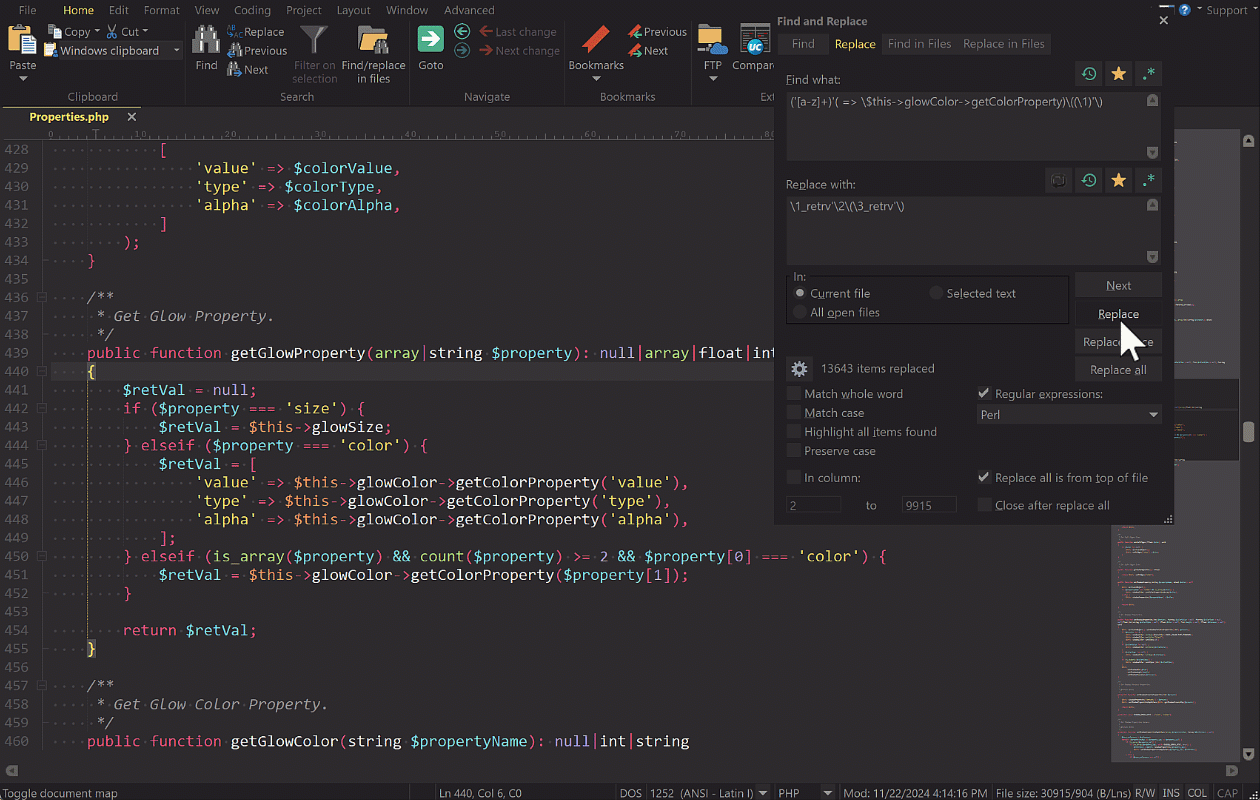Switch to the Find in Files tab
This screenshot has width=1260, height=800.
(x=919, y=44)
